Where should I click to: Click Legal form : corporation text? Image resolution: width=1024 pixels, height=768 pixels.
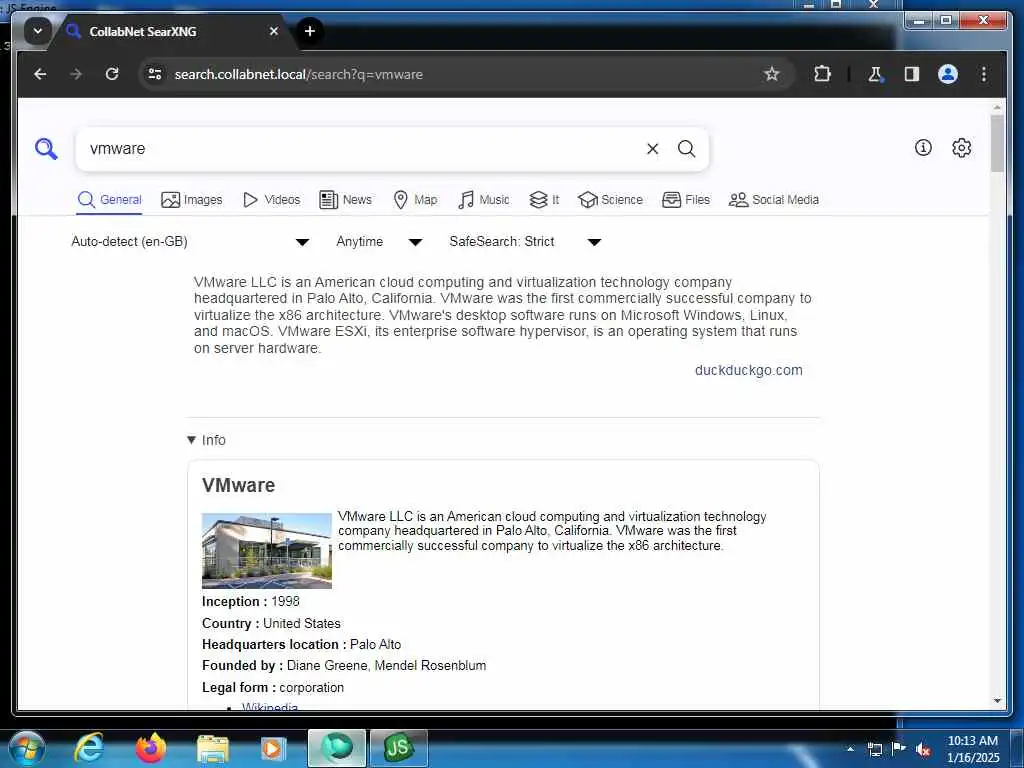[272, 688]
